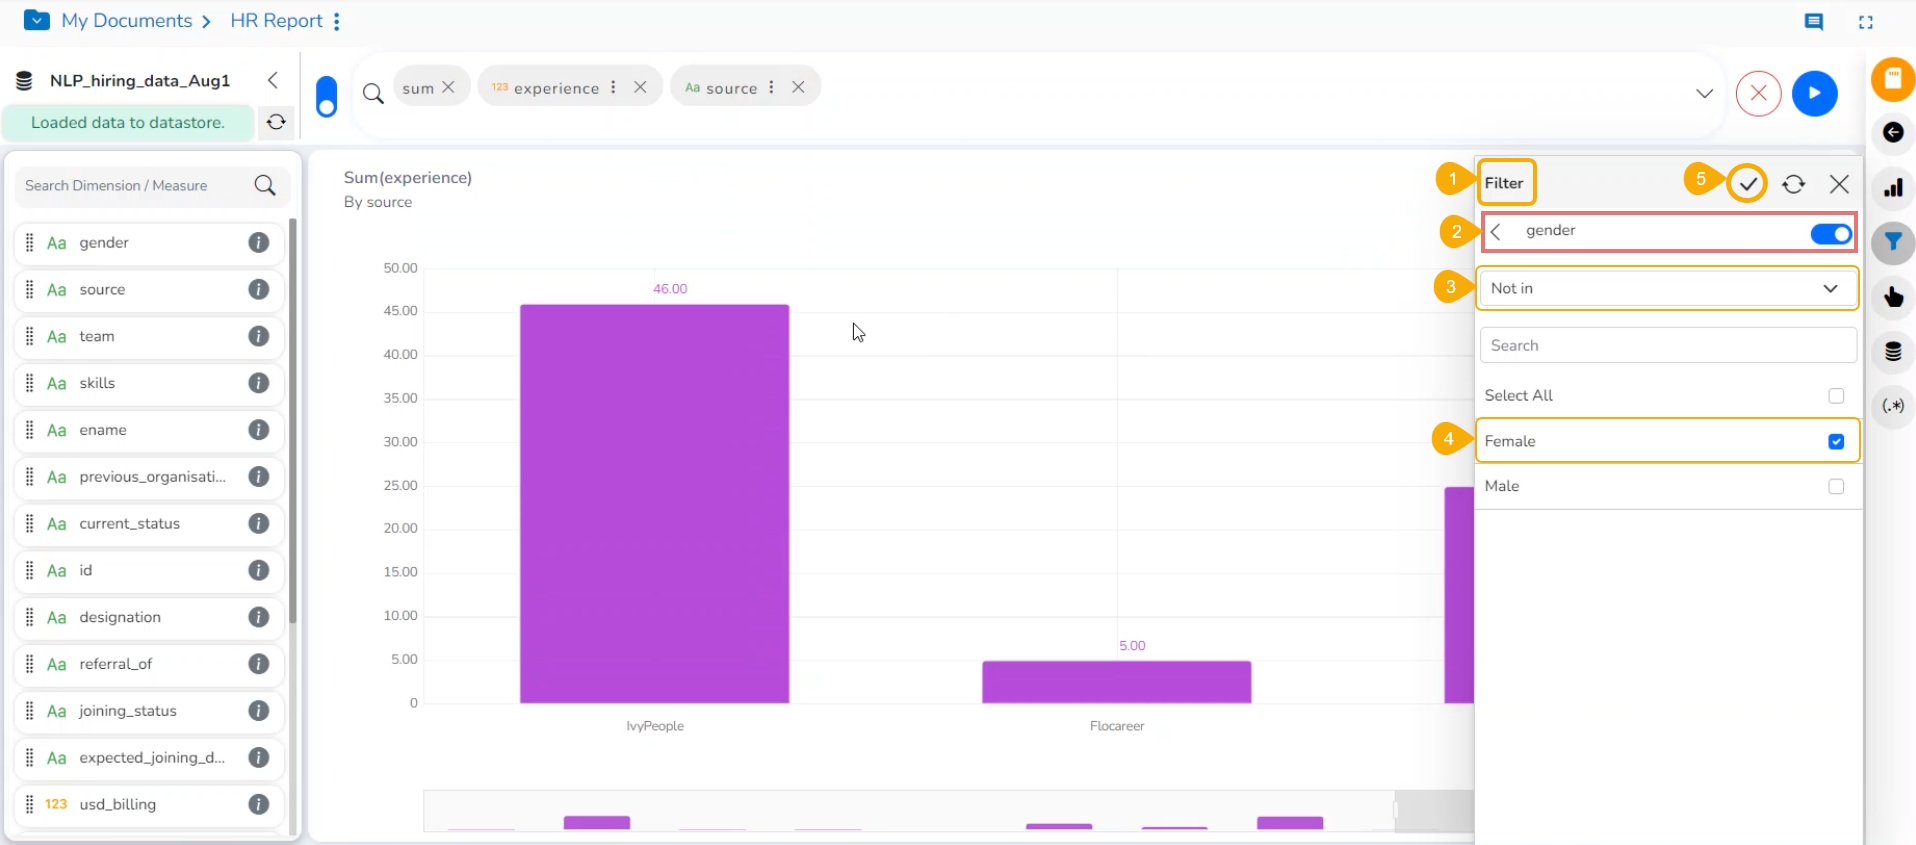Image resolution: width=1916 pixels, height=845 pixels.
Task: Show info for the gender field
Action: (259, 242)
